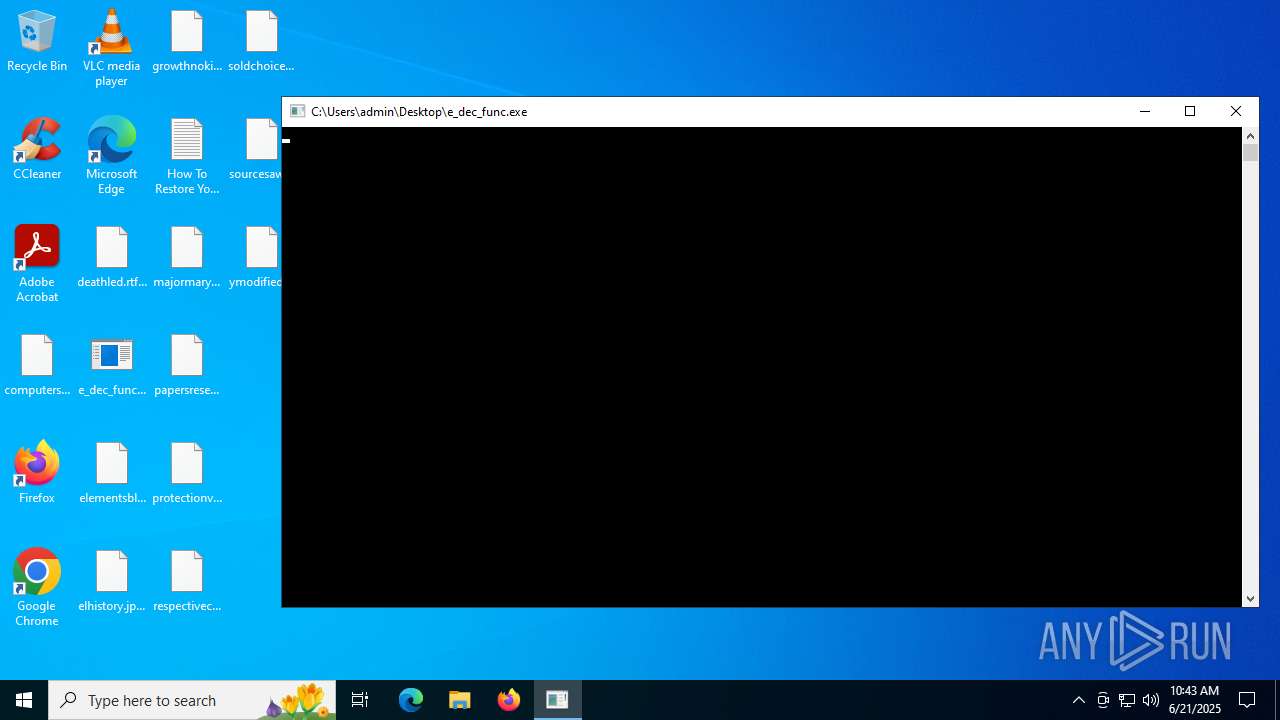Screen dimensions: 1280x720
Task: Open File Explorer from the taskbar
Action: [460, 700]
